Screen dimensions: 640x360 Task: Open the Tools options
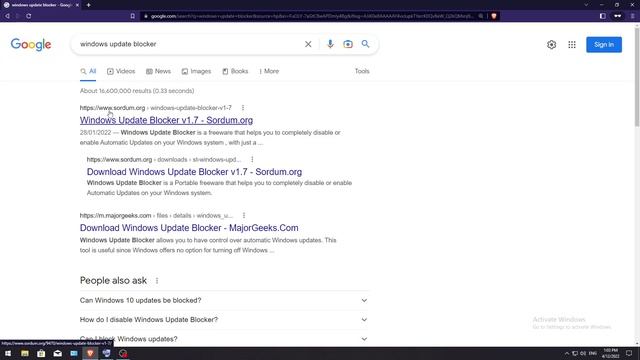coord(362,71)
